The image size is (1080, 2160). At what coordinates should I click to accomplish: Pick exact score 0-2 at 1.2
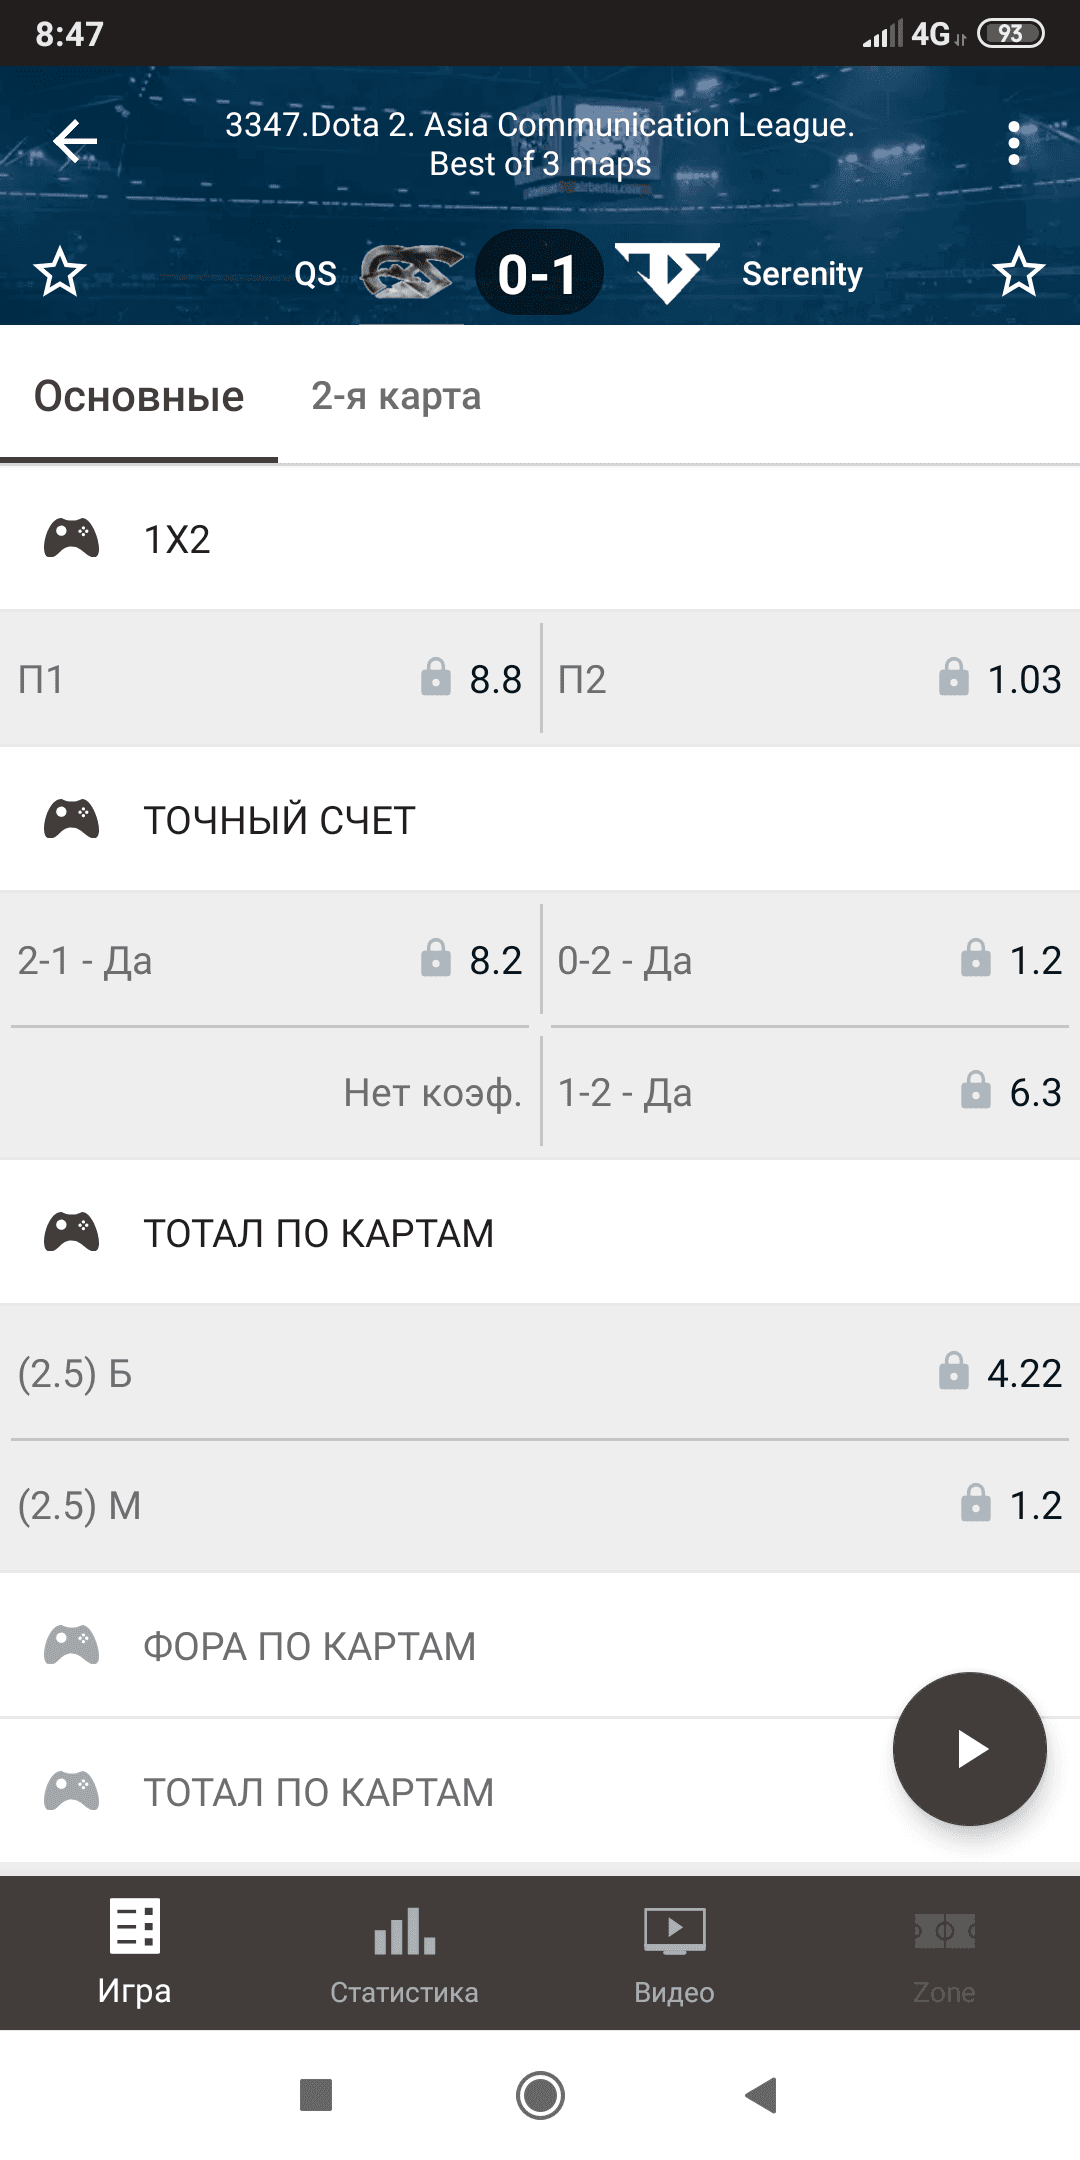[810, 960]
